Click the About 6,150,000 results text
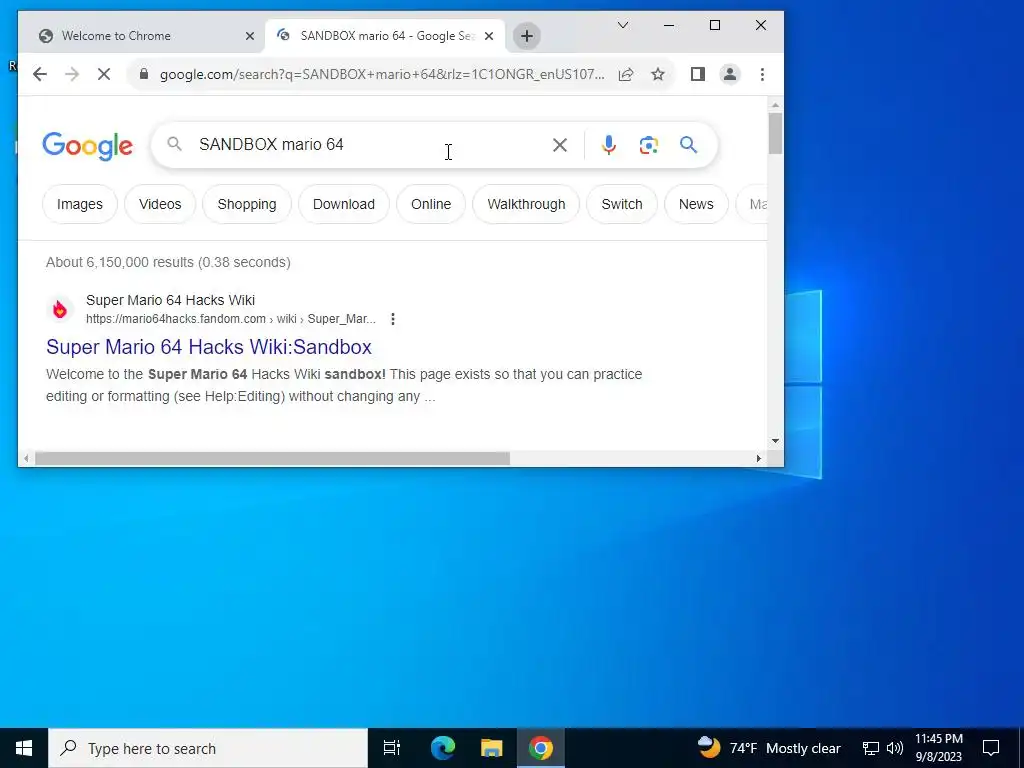The height and width of the screenshot is (768, 1024). [168, 263]
